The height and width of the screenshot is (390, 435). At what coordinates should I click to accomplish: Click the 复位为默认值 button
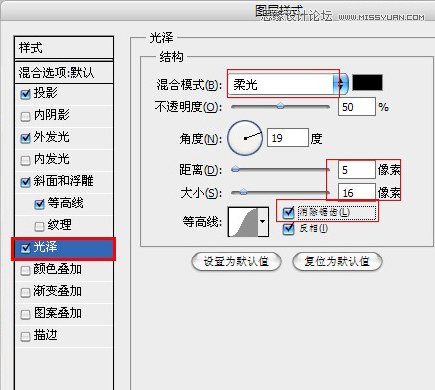(x=337, y=261)
